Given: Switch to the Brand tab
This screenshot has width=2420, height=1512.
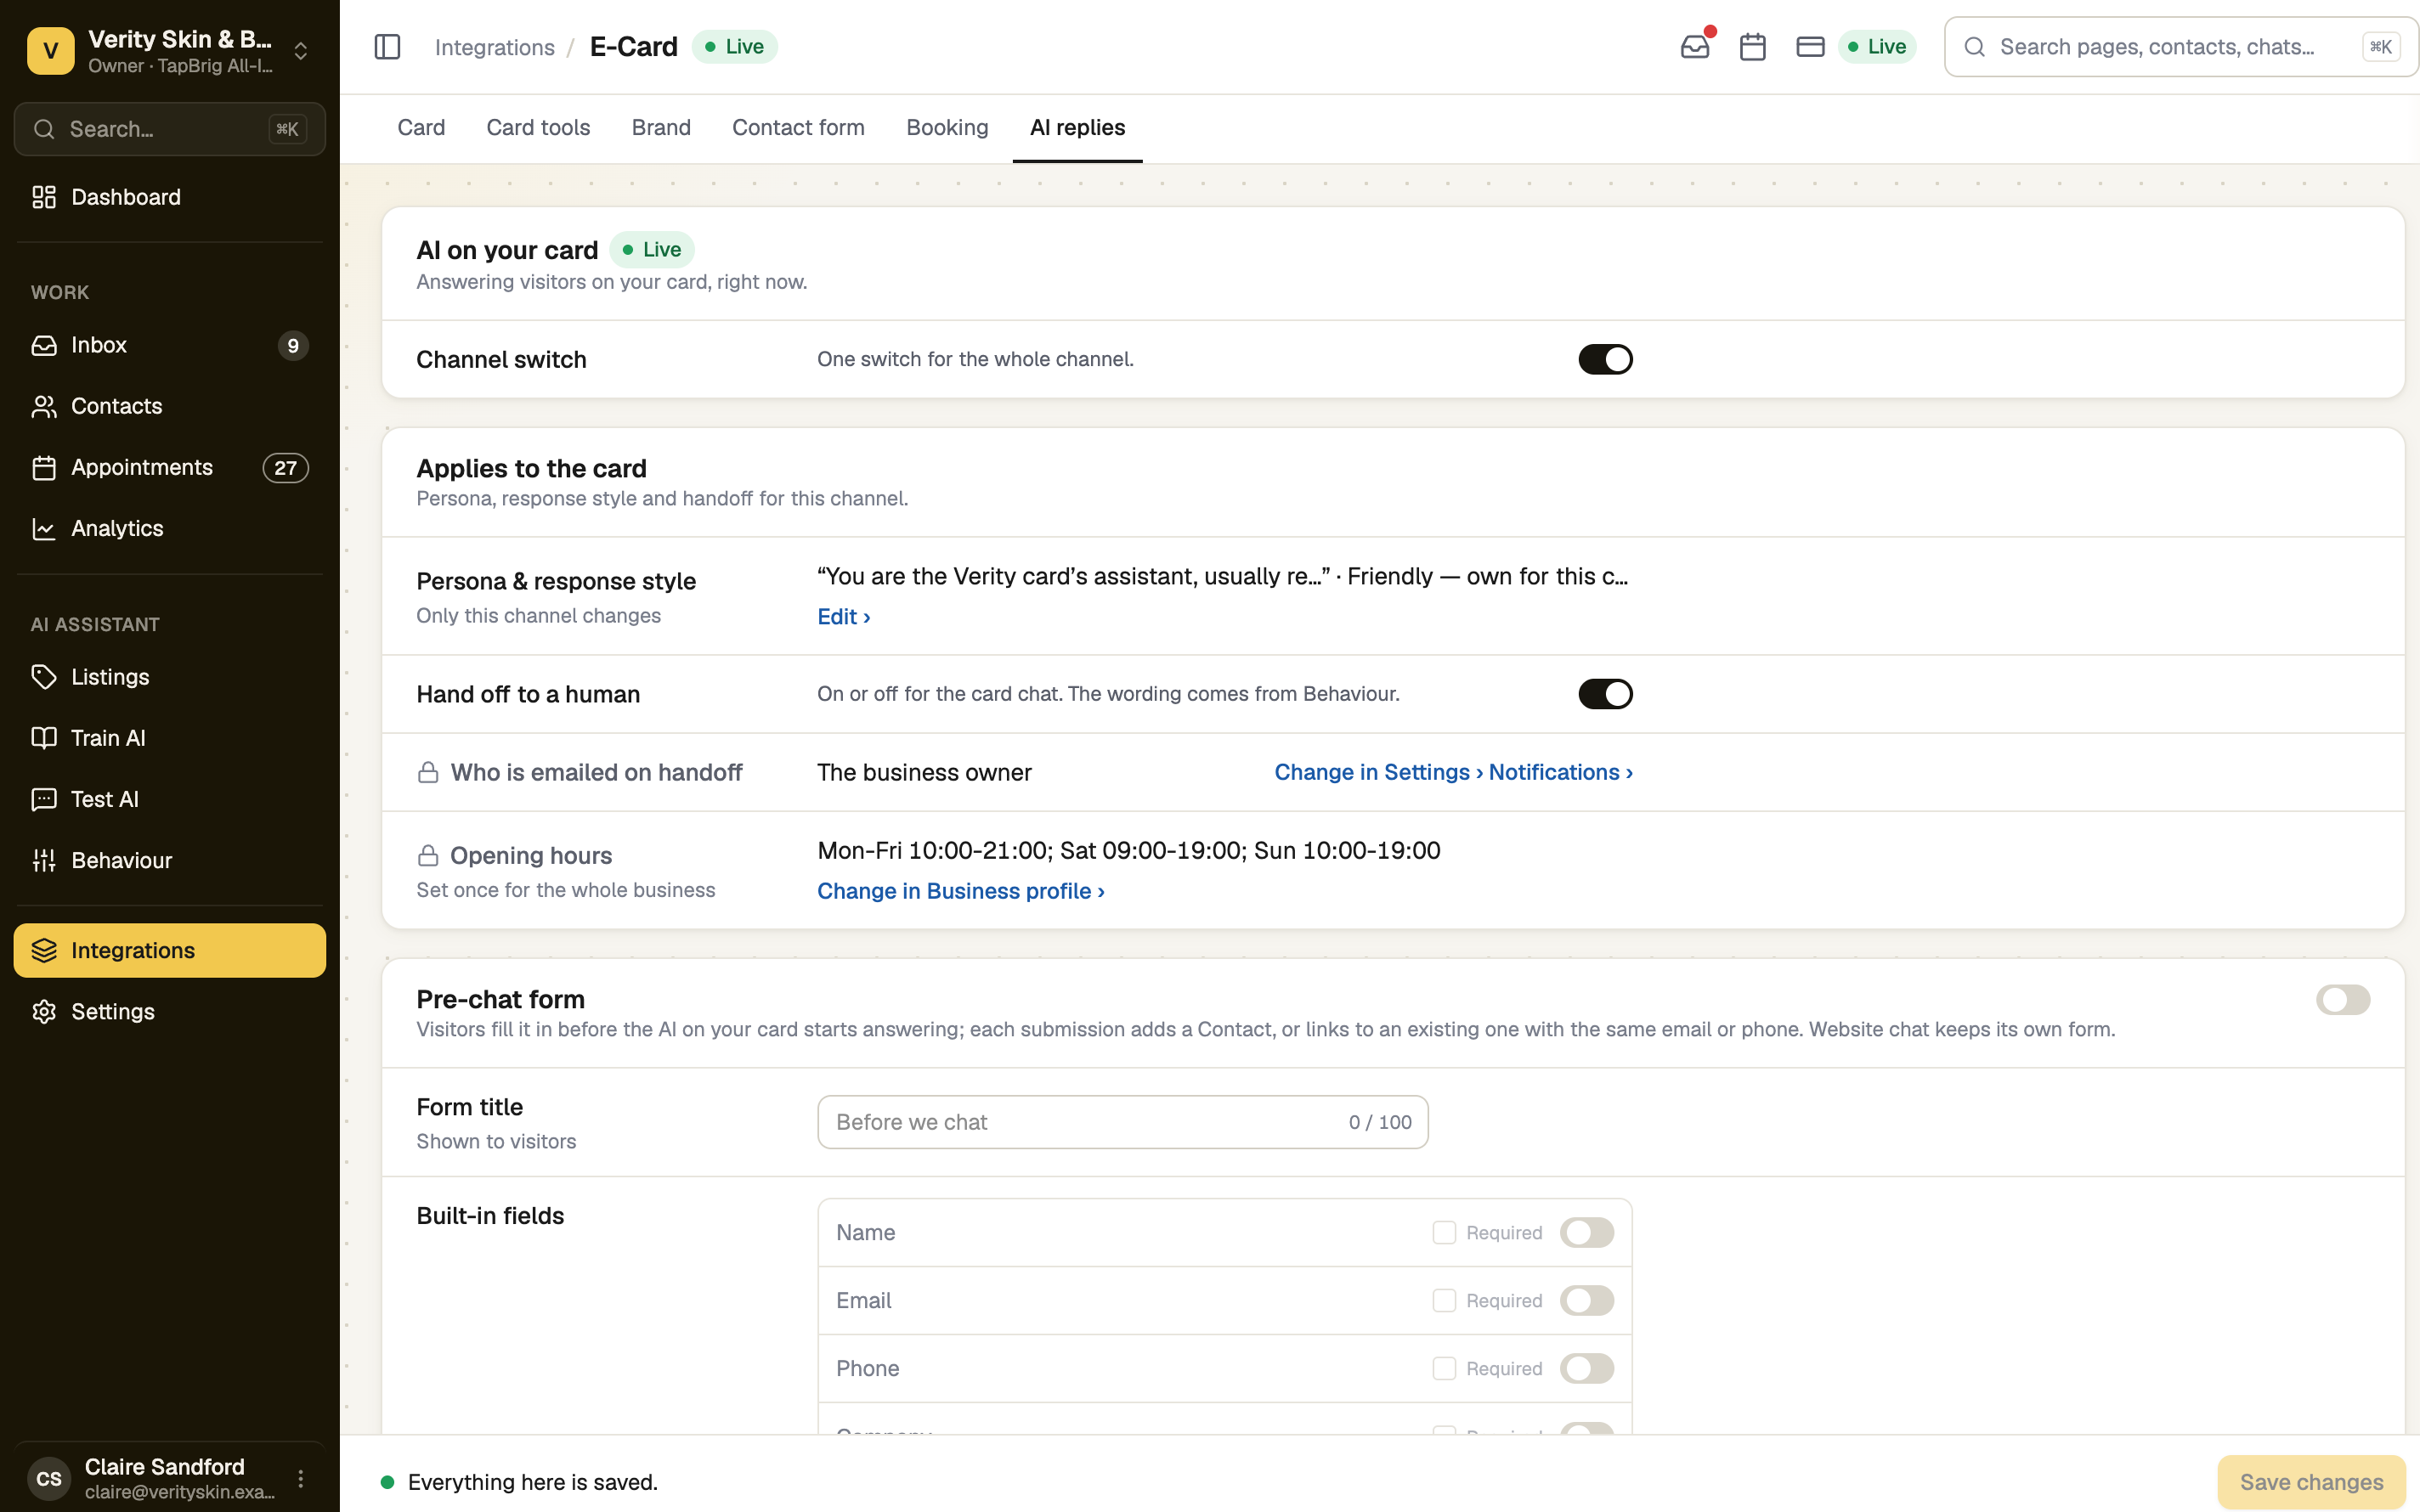Looking at the screenshot, I should [661, 128].
